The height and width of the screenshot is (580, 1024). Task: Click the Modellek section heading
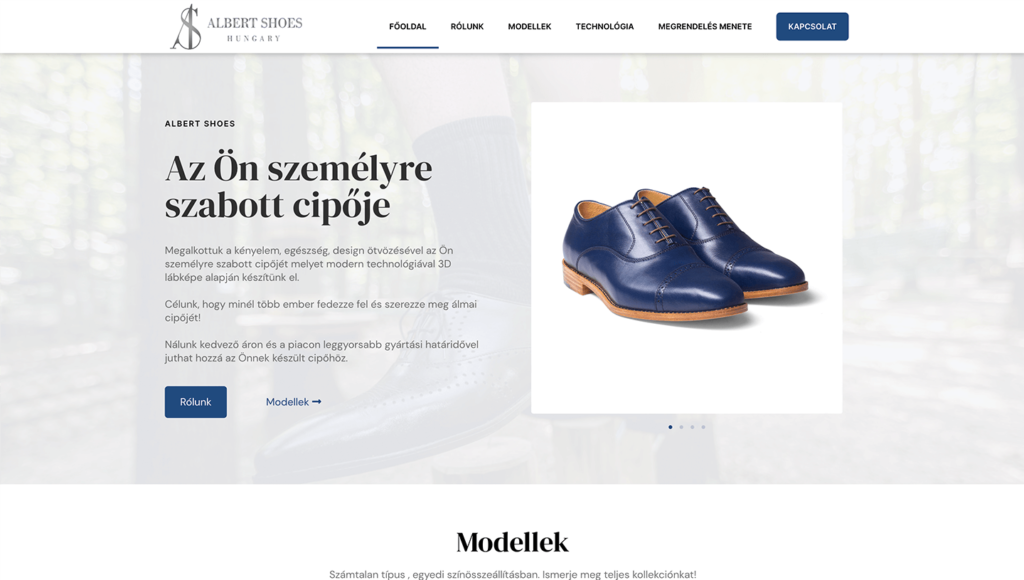[512, 542]
